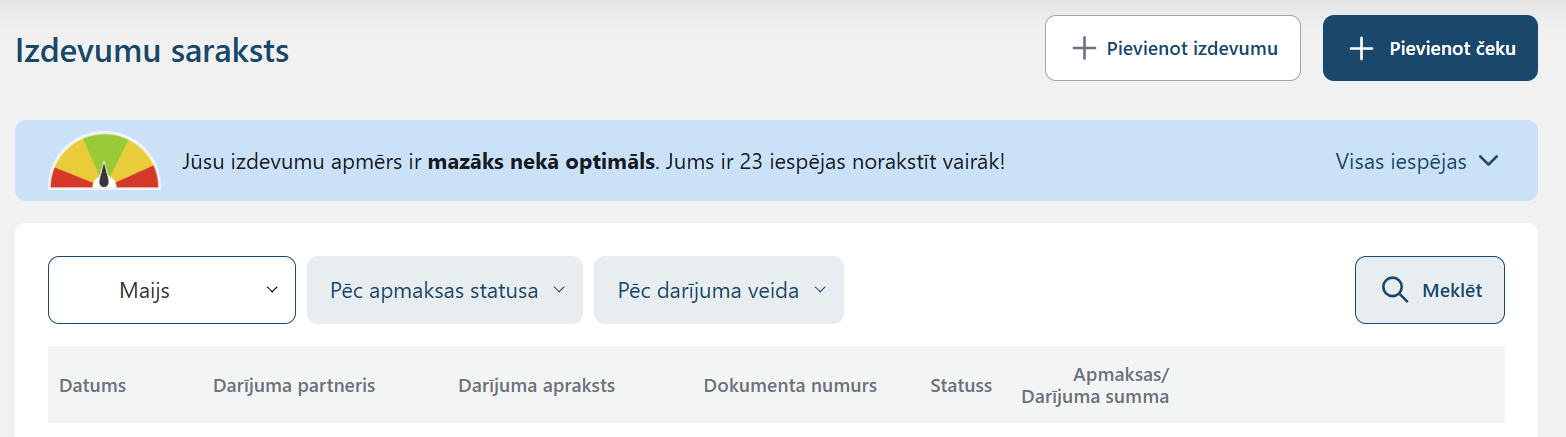1566x437 pixels.
Task: Click the Pievienot izdevumu button
Action: coord(1173,48)
